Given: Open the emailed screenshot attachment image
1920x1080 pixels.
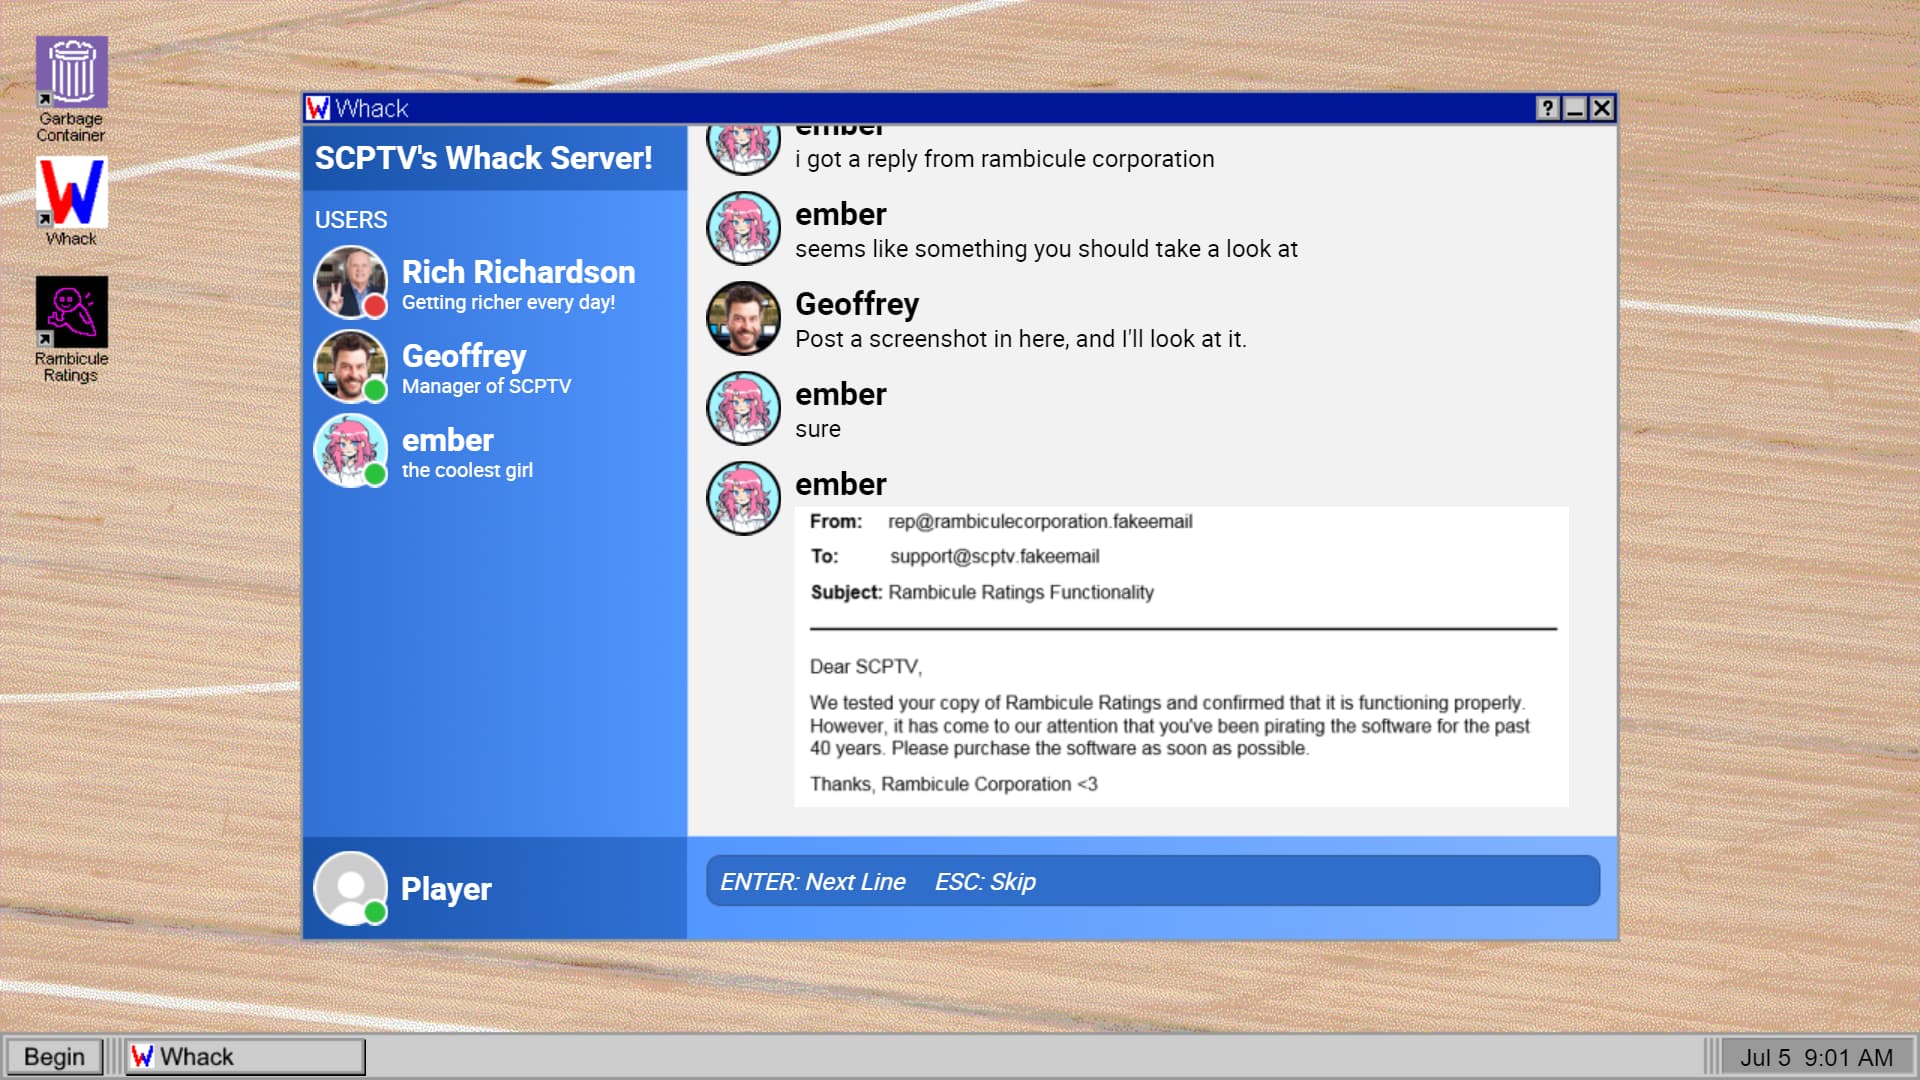Looking at the screenshot, I should (1181, 656).
